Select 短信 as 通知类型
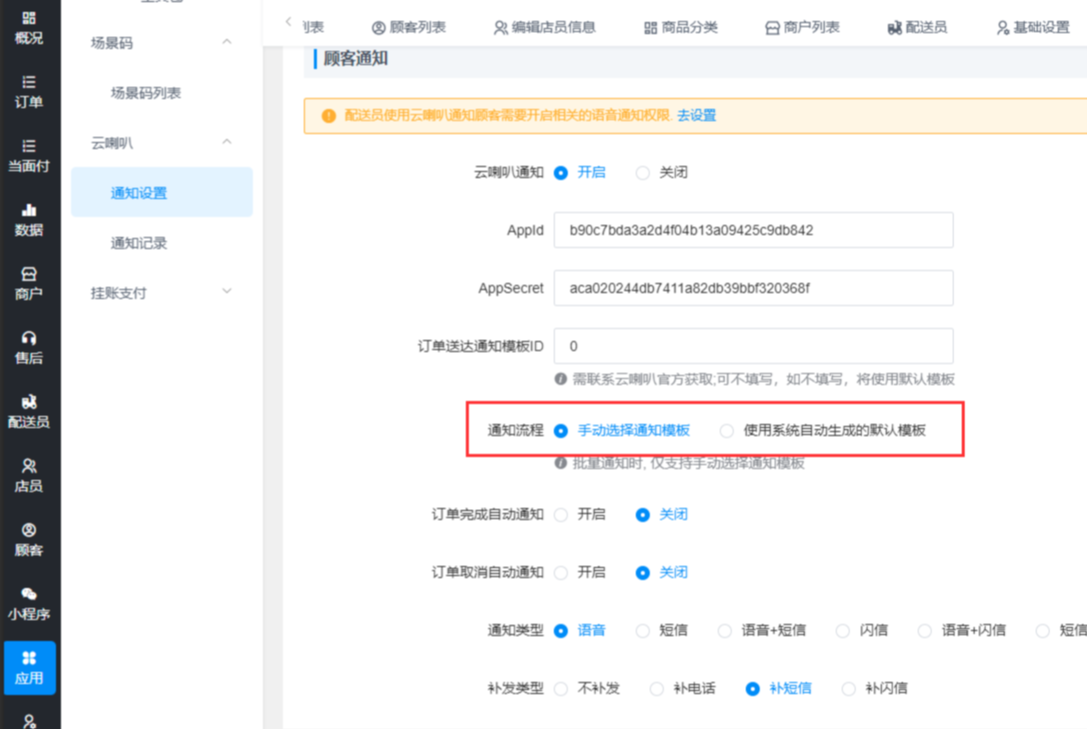Image resolution: width=1087 pixels, height=729 pixels. tap(643, 631)
